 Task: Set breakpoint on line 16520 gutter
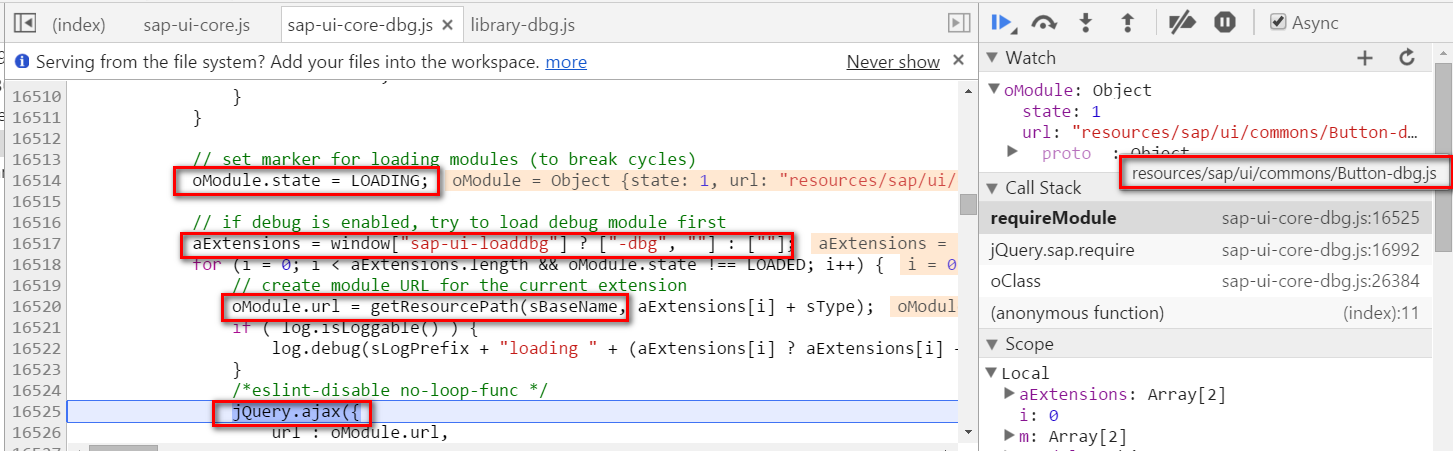(x=37, y=307)
